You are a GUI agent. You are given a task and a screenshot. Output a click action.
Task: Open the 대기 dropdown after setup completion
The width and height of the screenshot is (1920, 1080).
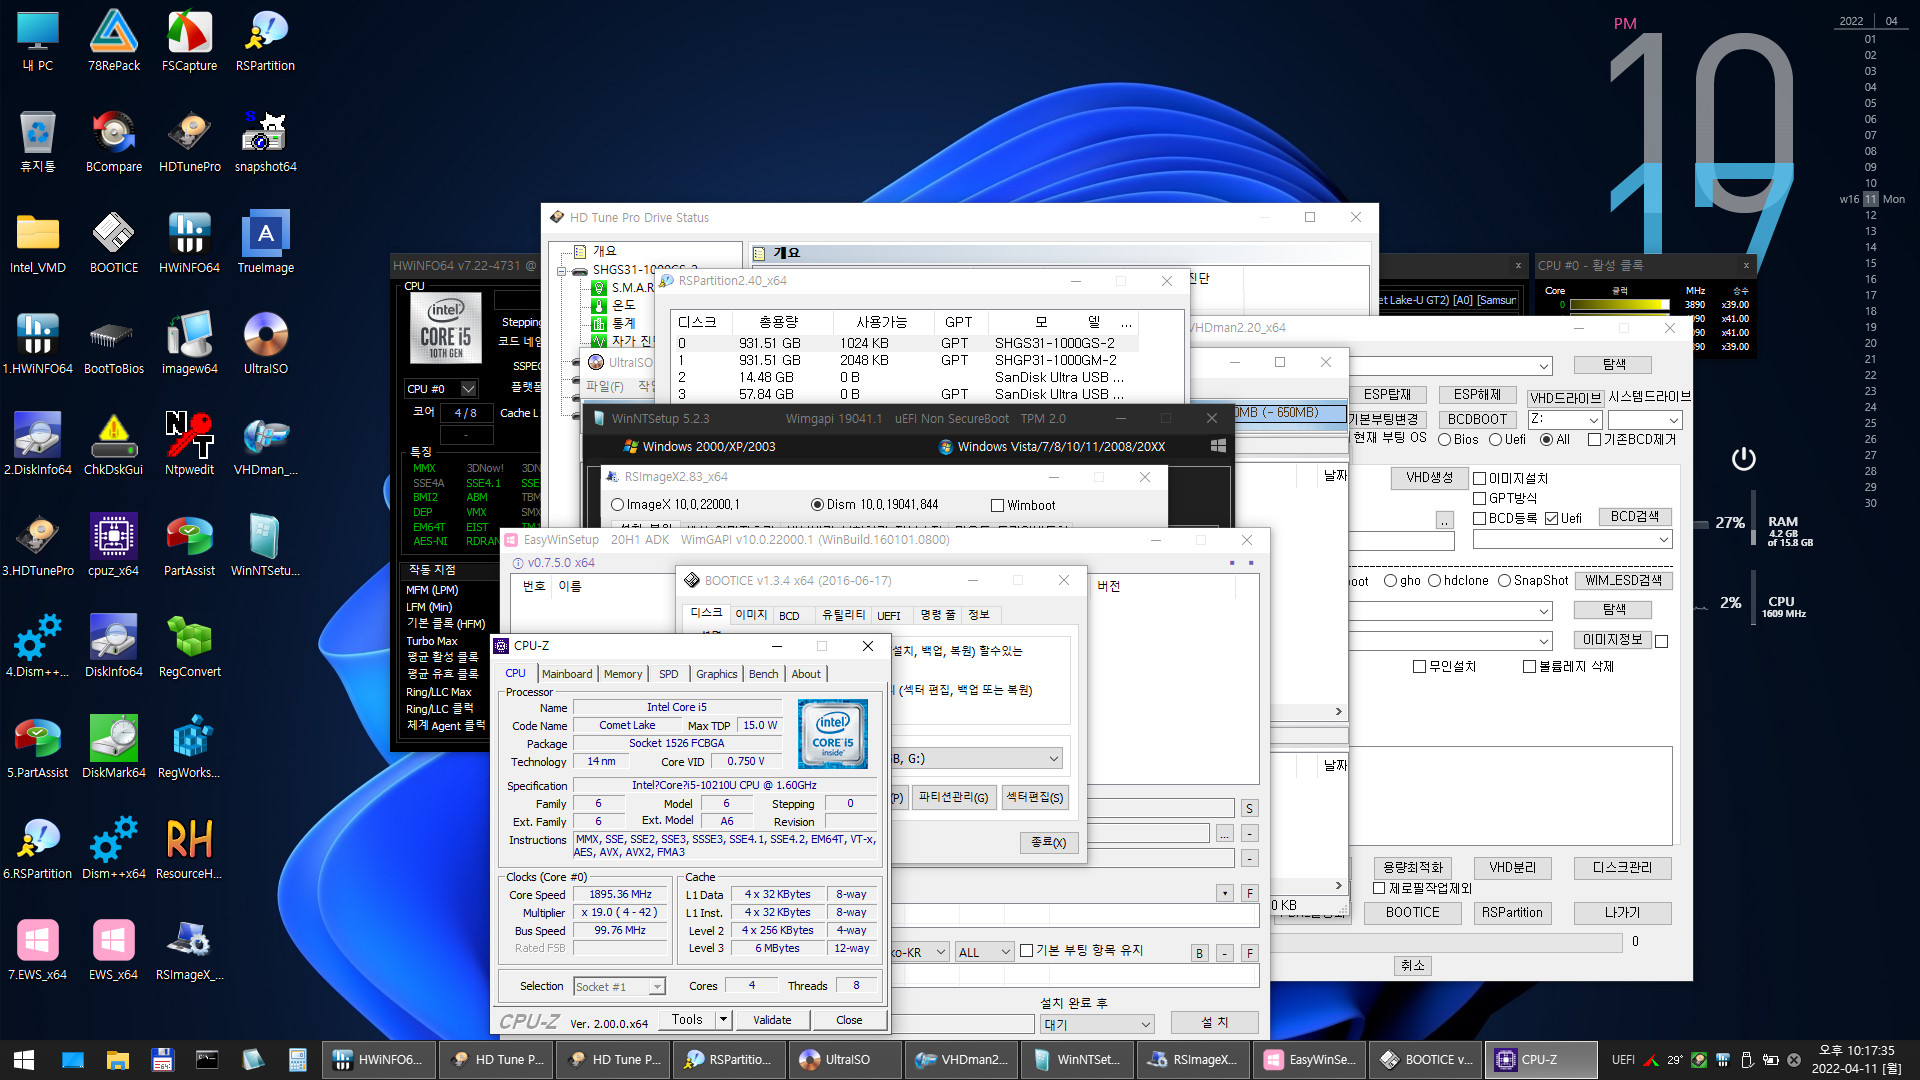pos(1146,1024)
